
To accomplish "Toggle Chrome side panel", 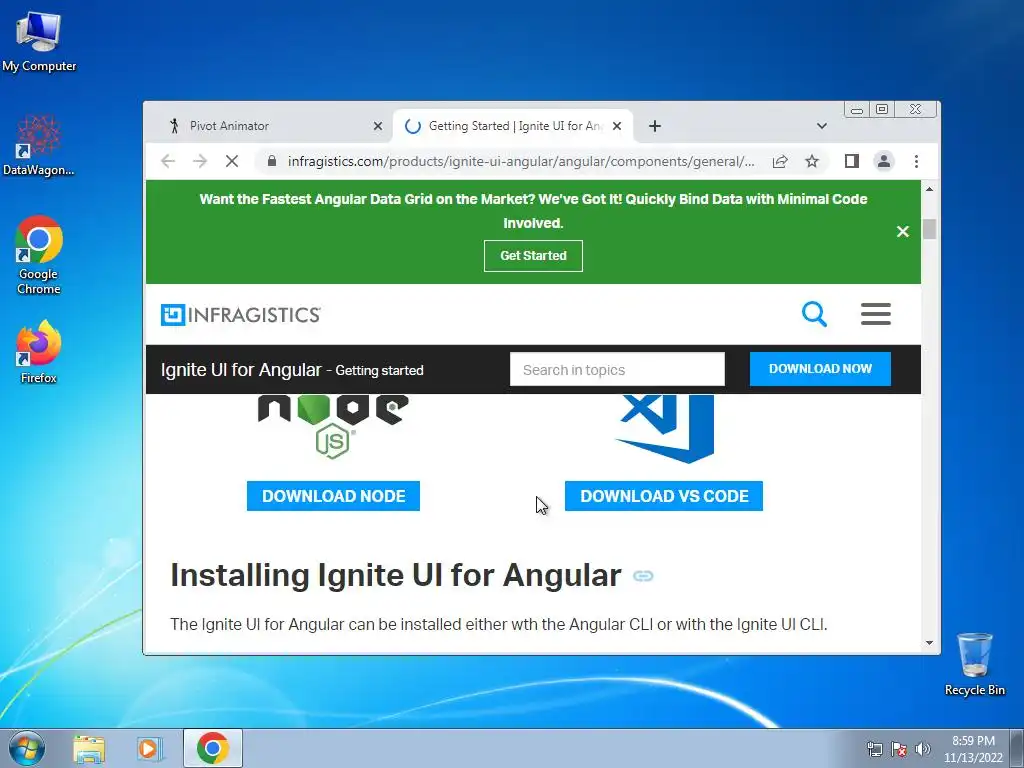I will pyautogui.click(x=852, y=161).
